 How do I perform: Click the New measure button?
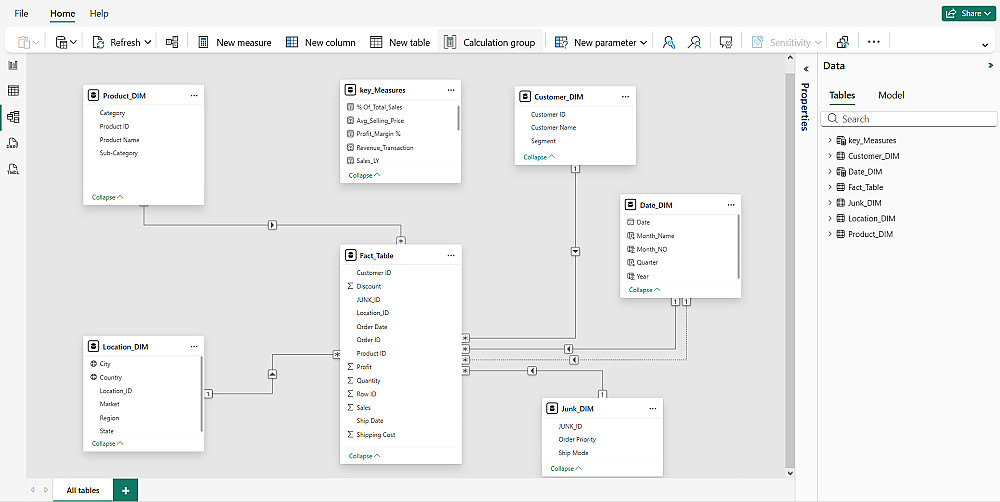234,42
